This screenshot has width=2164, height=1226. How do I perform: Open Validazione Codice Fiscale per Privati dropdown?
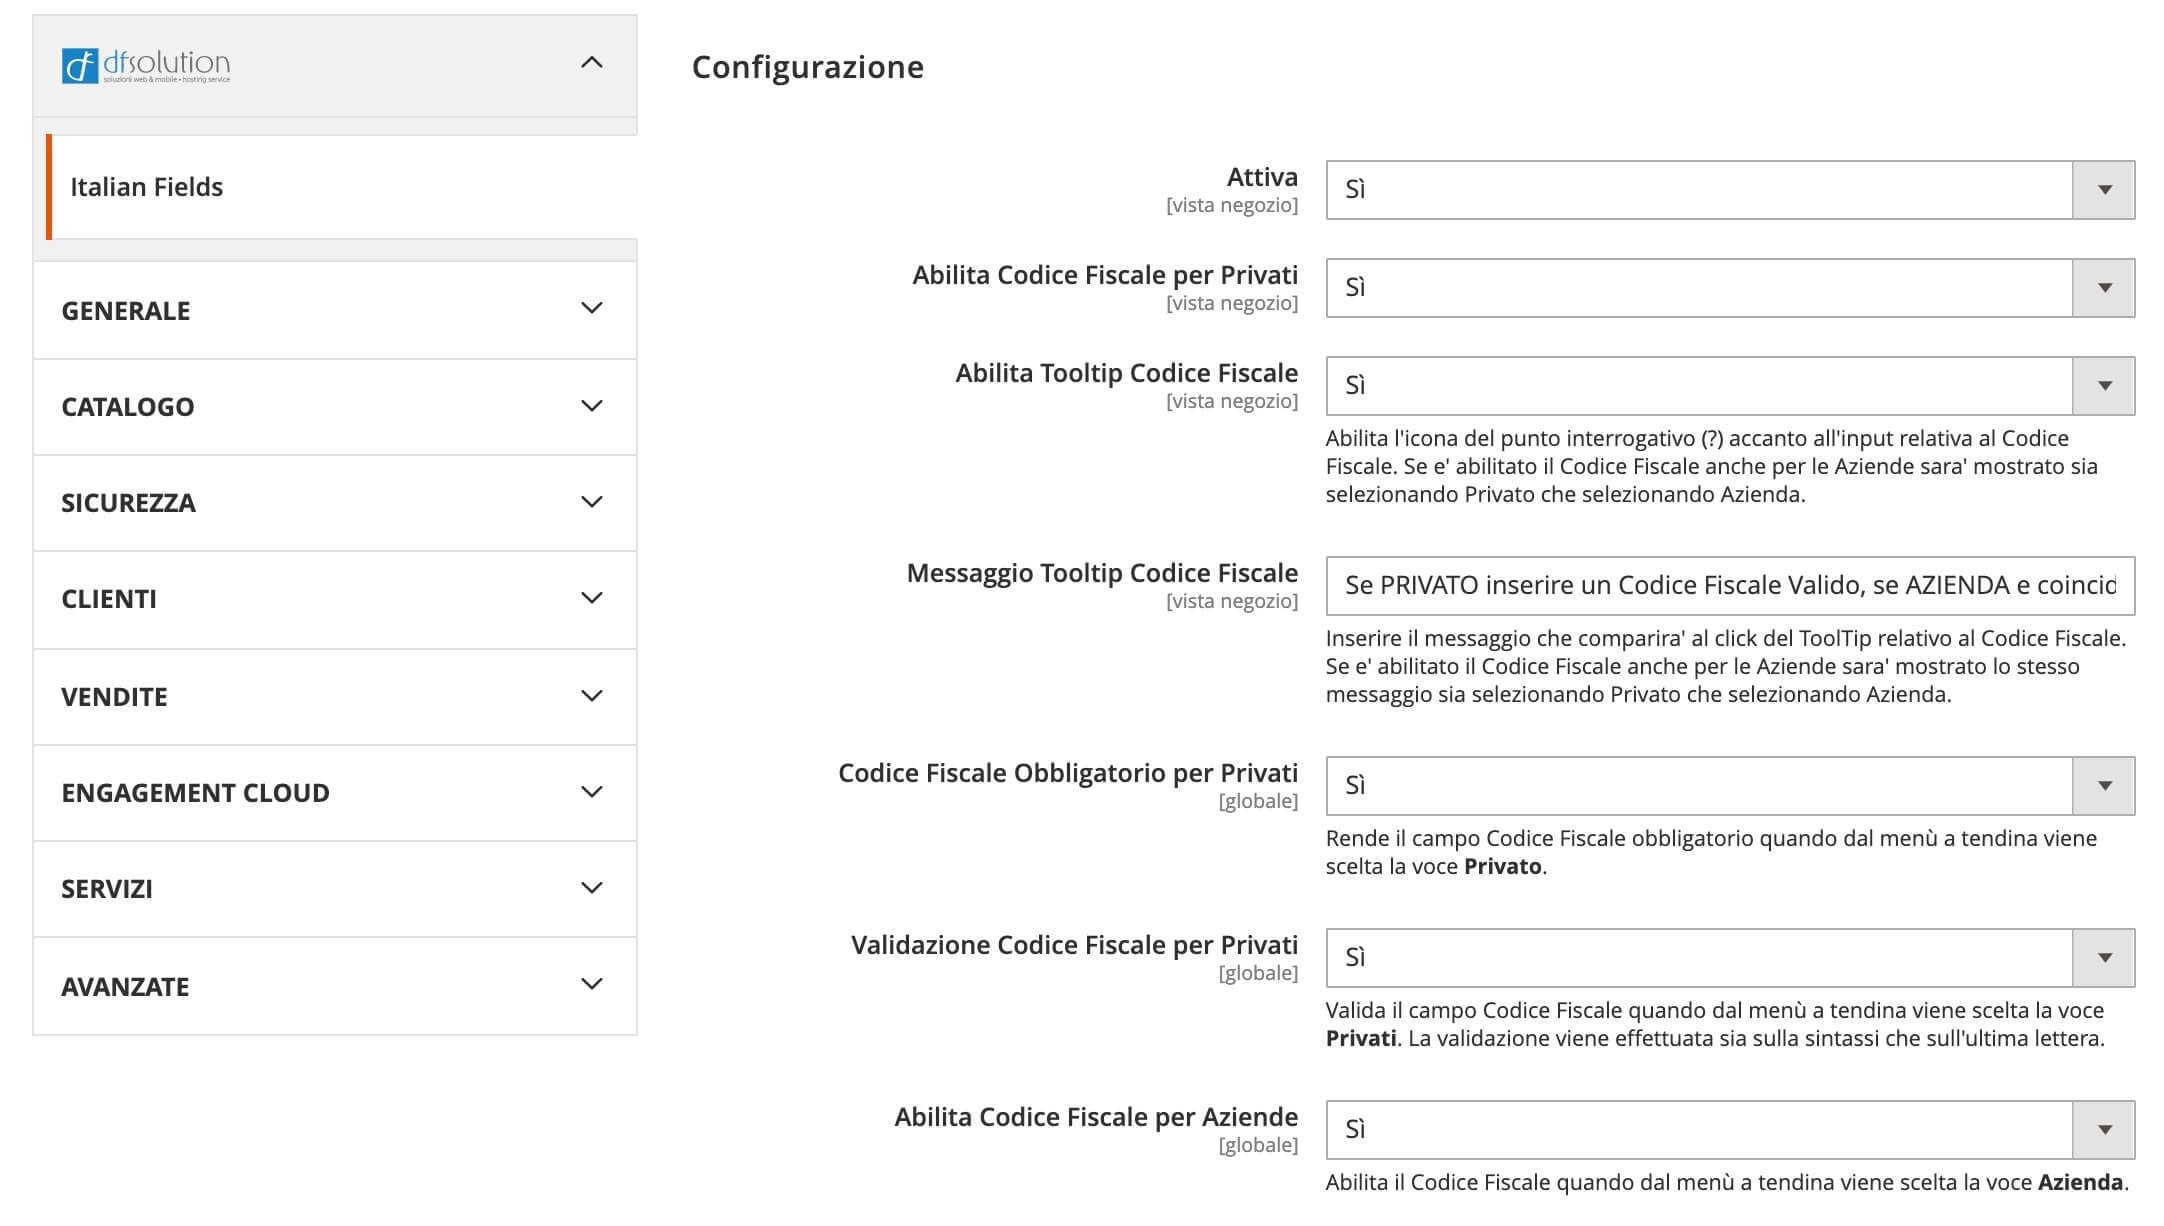pos(1730,958)
